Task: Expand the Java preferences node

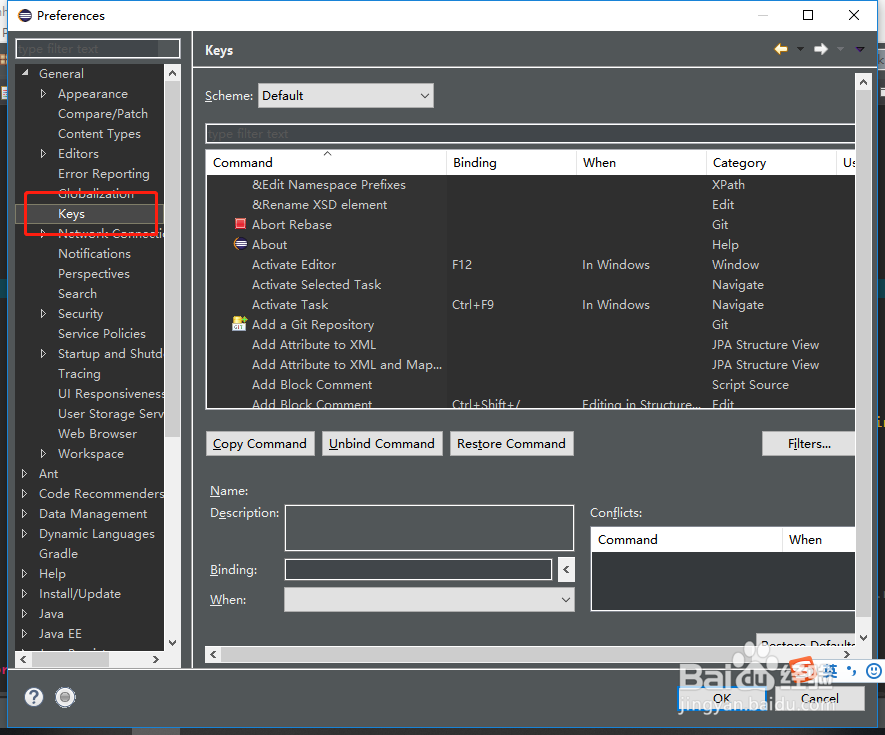Action: tap(24, 613)
